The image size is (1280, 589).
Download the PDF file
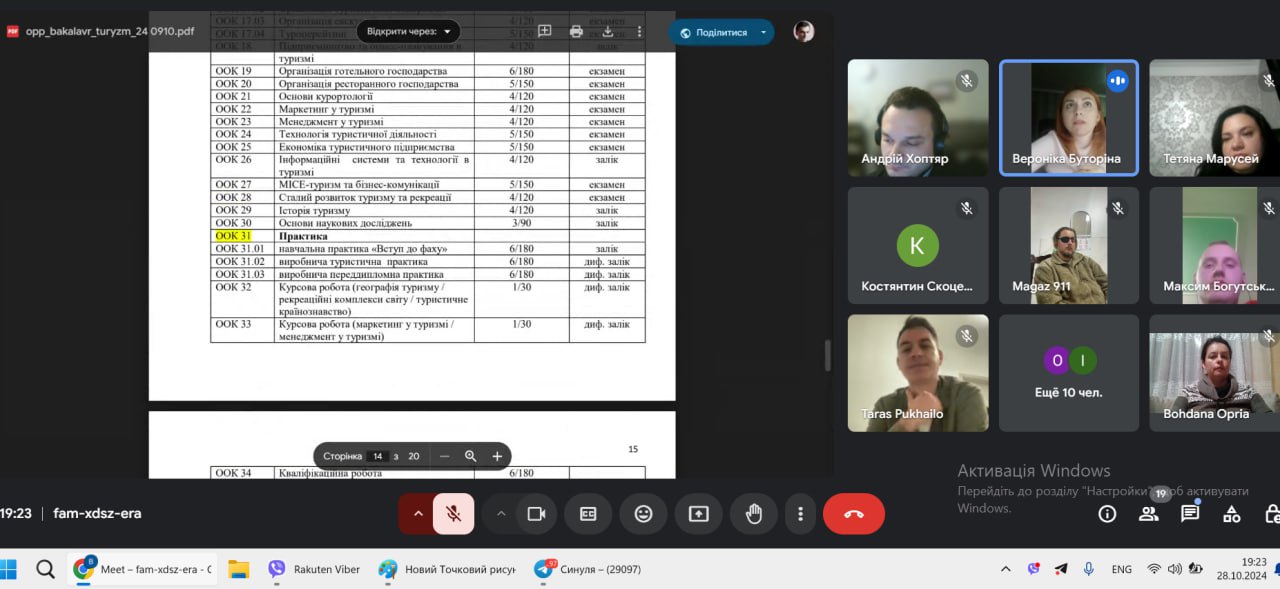[607, 31]
